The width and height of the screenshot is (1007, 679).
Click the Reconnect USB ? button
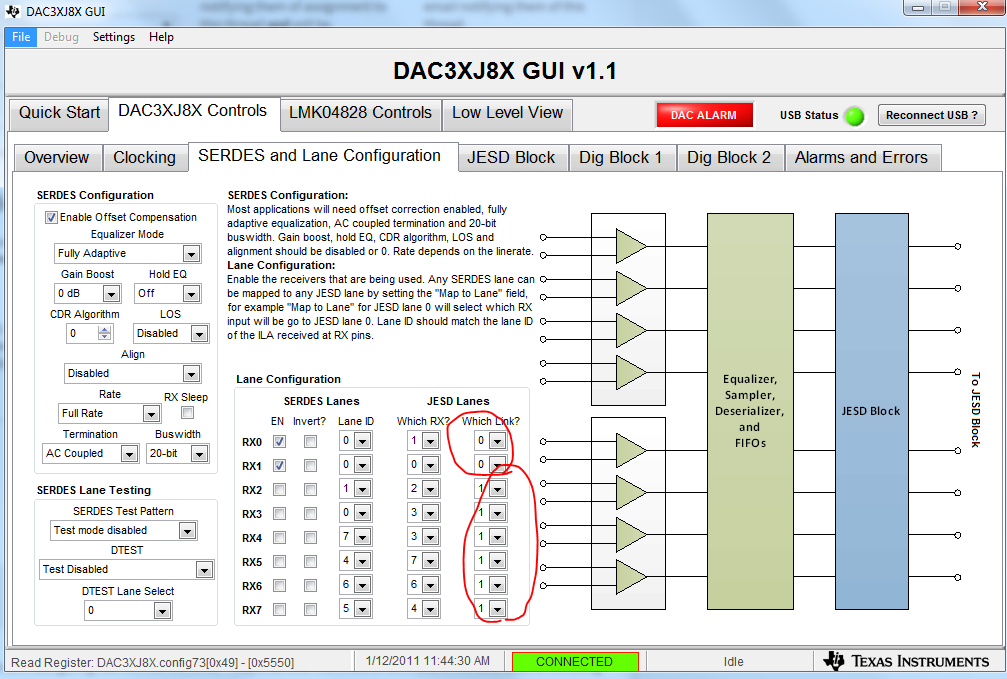932,116
